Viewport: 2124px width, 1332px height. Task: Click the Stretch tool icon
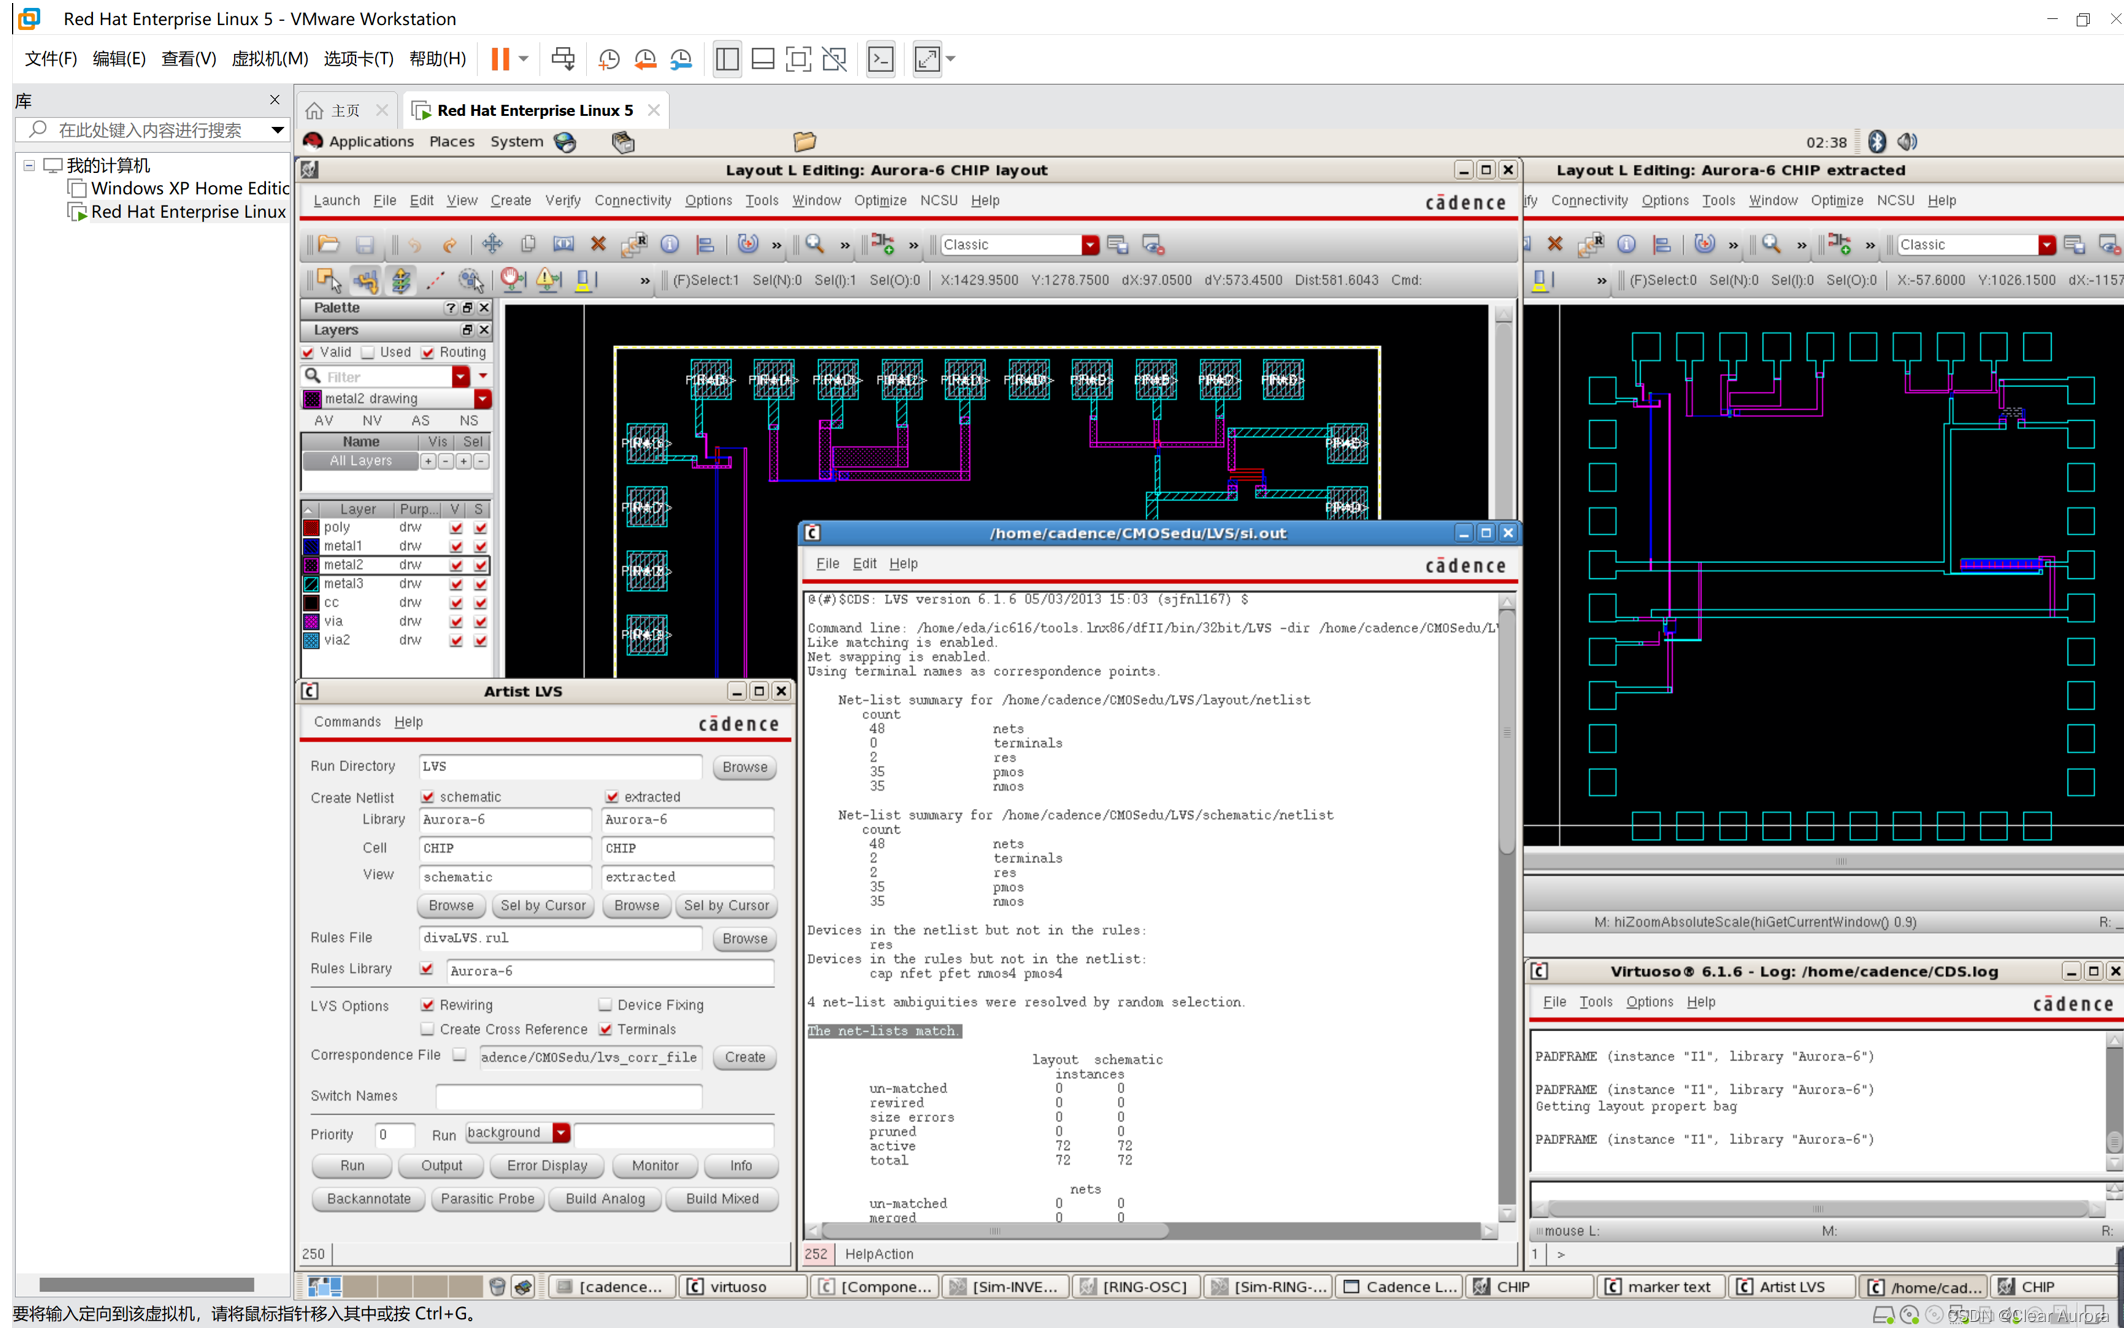pyautogui.click(x=563, y=245)
